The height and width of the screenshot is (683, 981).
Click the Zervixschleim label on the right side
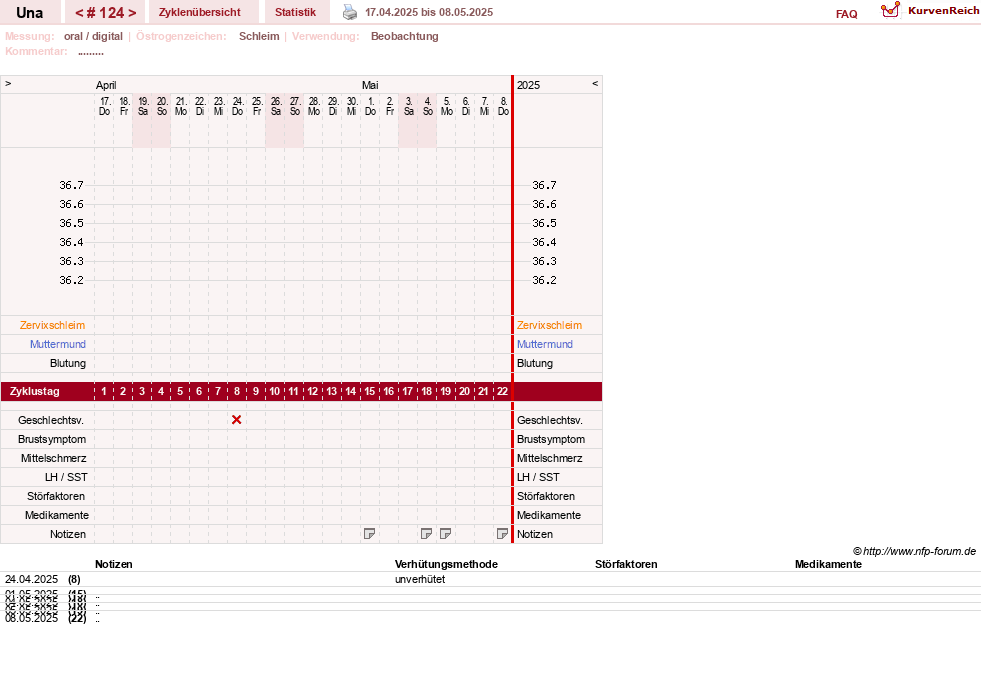(549, 325)
